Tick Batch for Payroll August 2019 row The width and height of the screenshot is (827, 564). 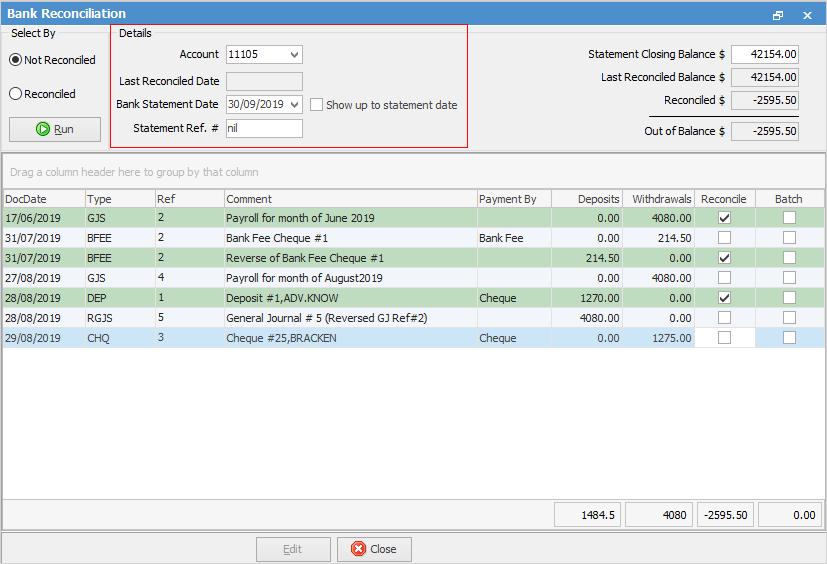click(x=789, y=278)
